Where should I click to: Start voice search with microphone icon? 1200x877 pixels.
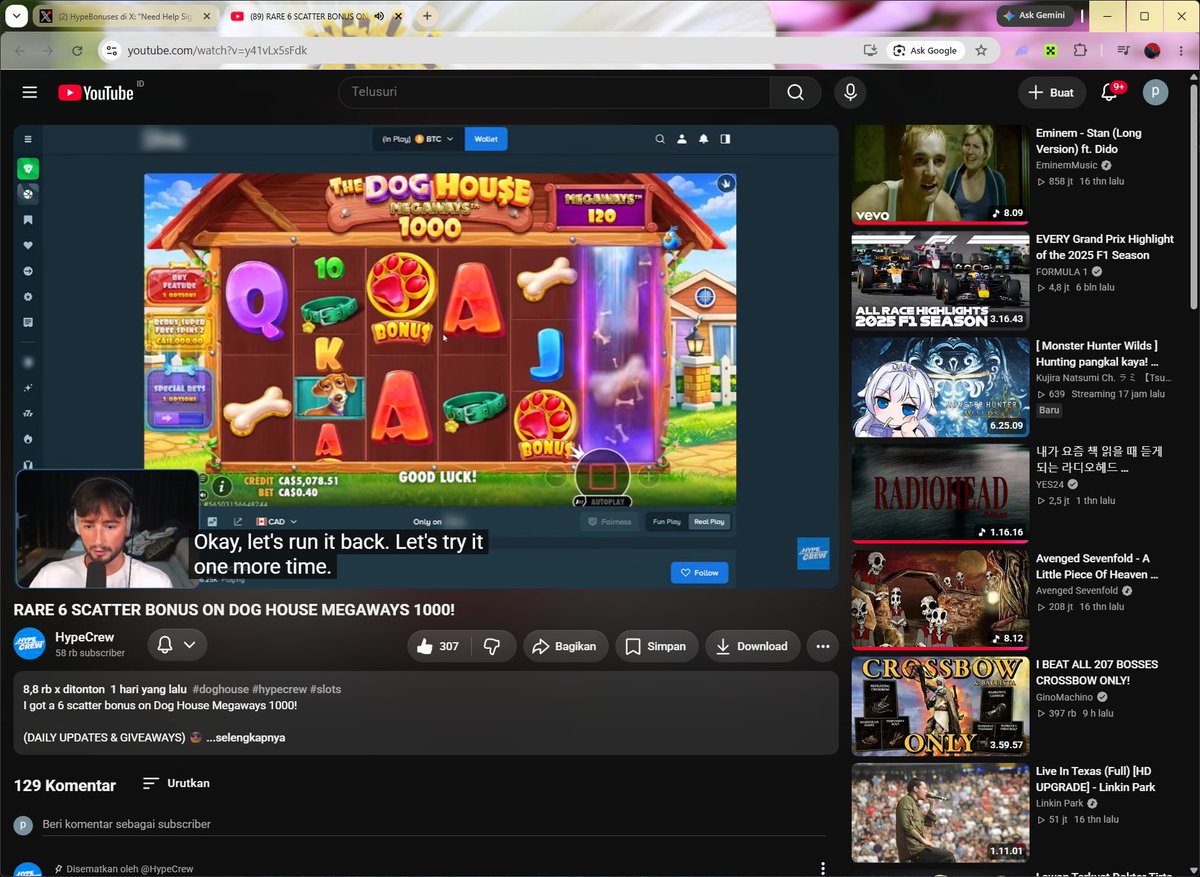850,92
